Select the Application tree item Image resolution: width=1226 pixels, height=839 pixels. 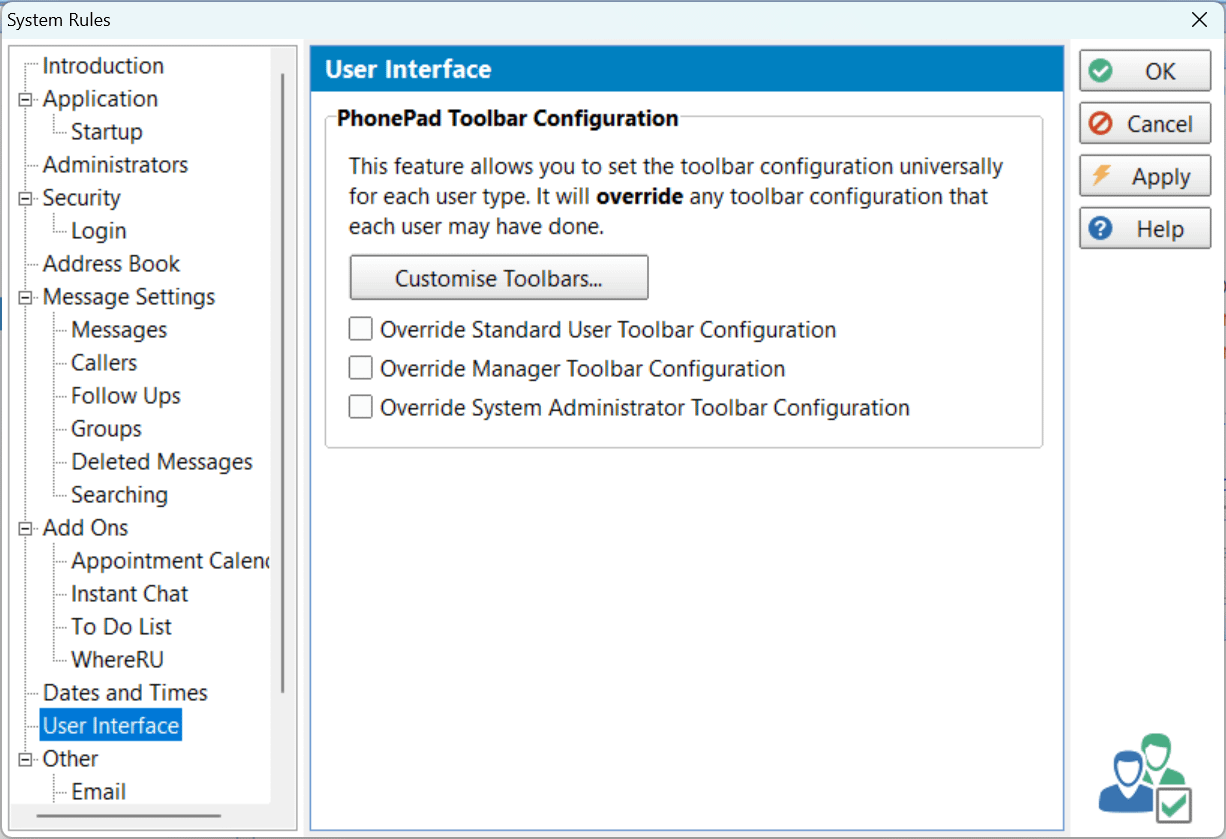100,99
